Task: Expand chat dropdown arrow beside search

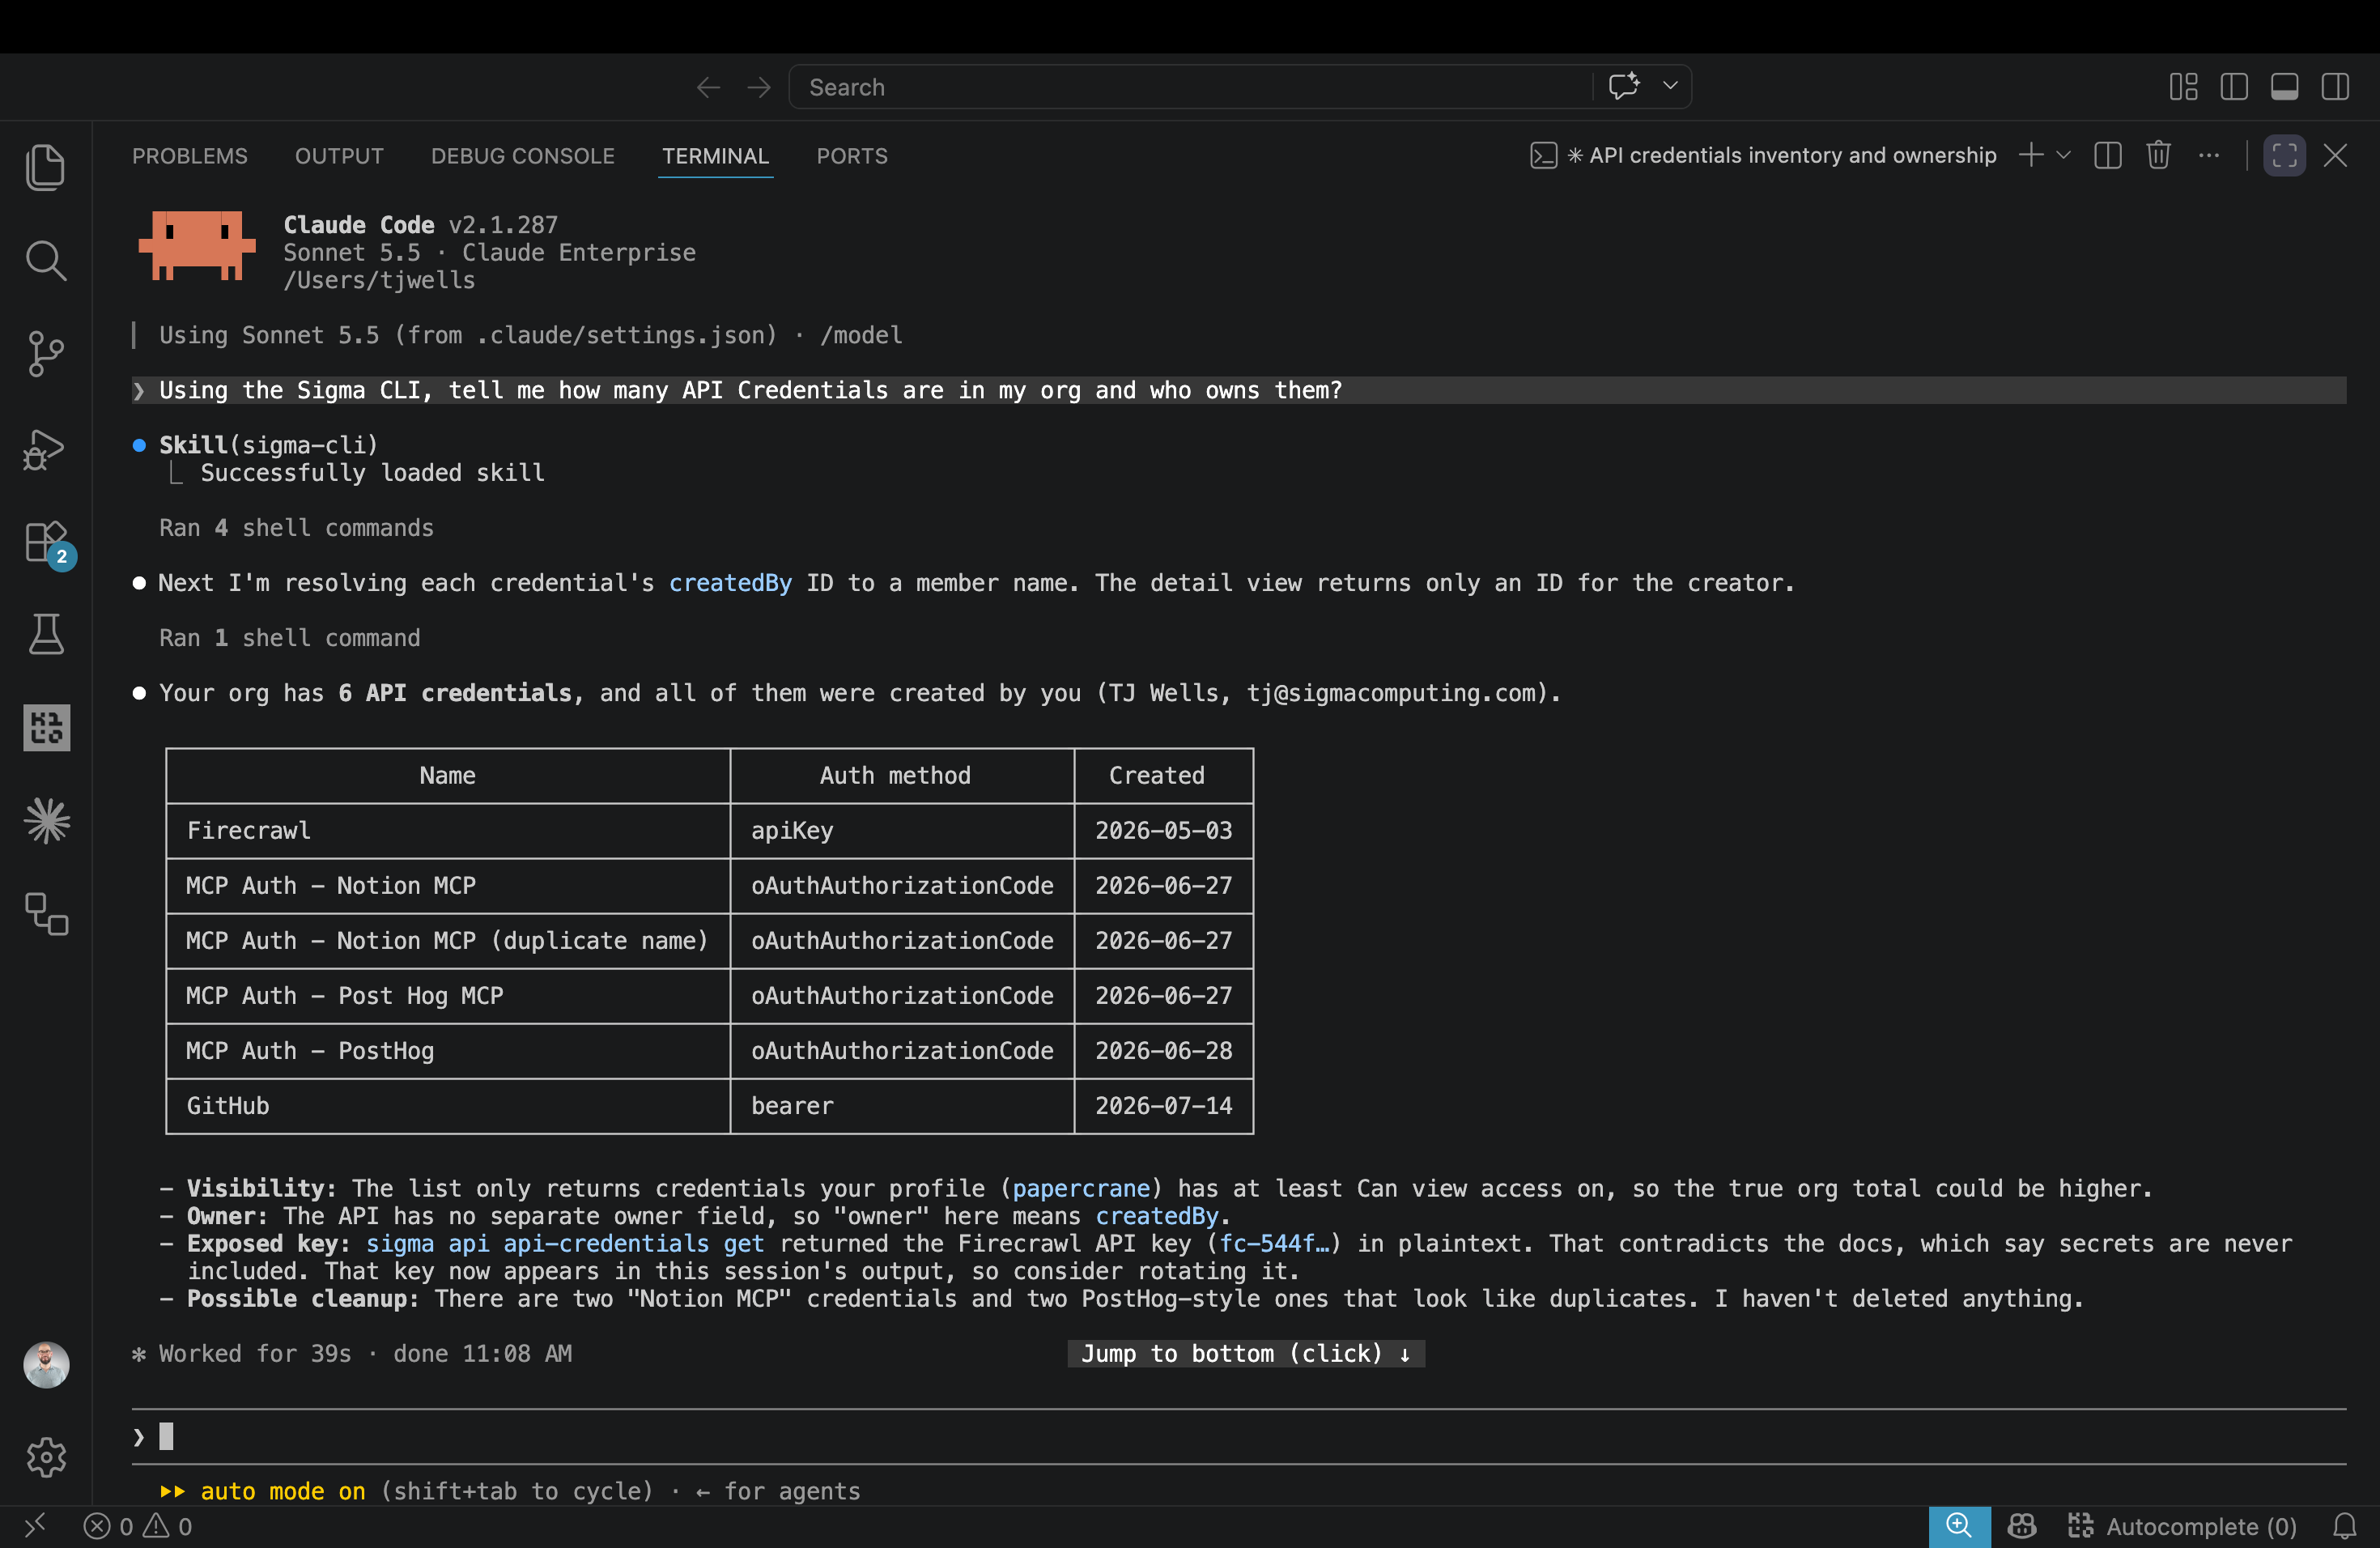Action: tap(1669, 86)
